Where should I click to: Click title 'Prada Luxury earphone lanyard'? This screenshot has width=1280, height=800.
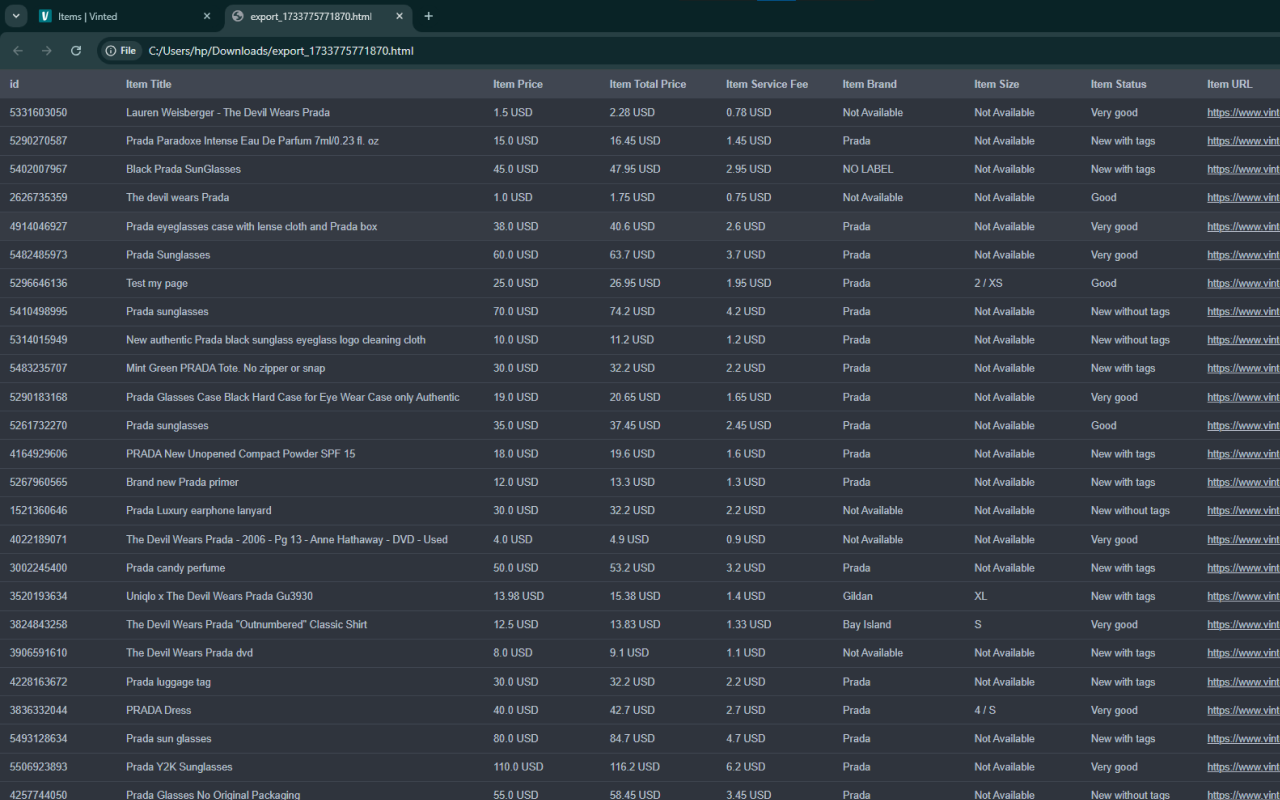(198, 510)
